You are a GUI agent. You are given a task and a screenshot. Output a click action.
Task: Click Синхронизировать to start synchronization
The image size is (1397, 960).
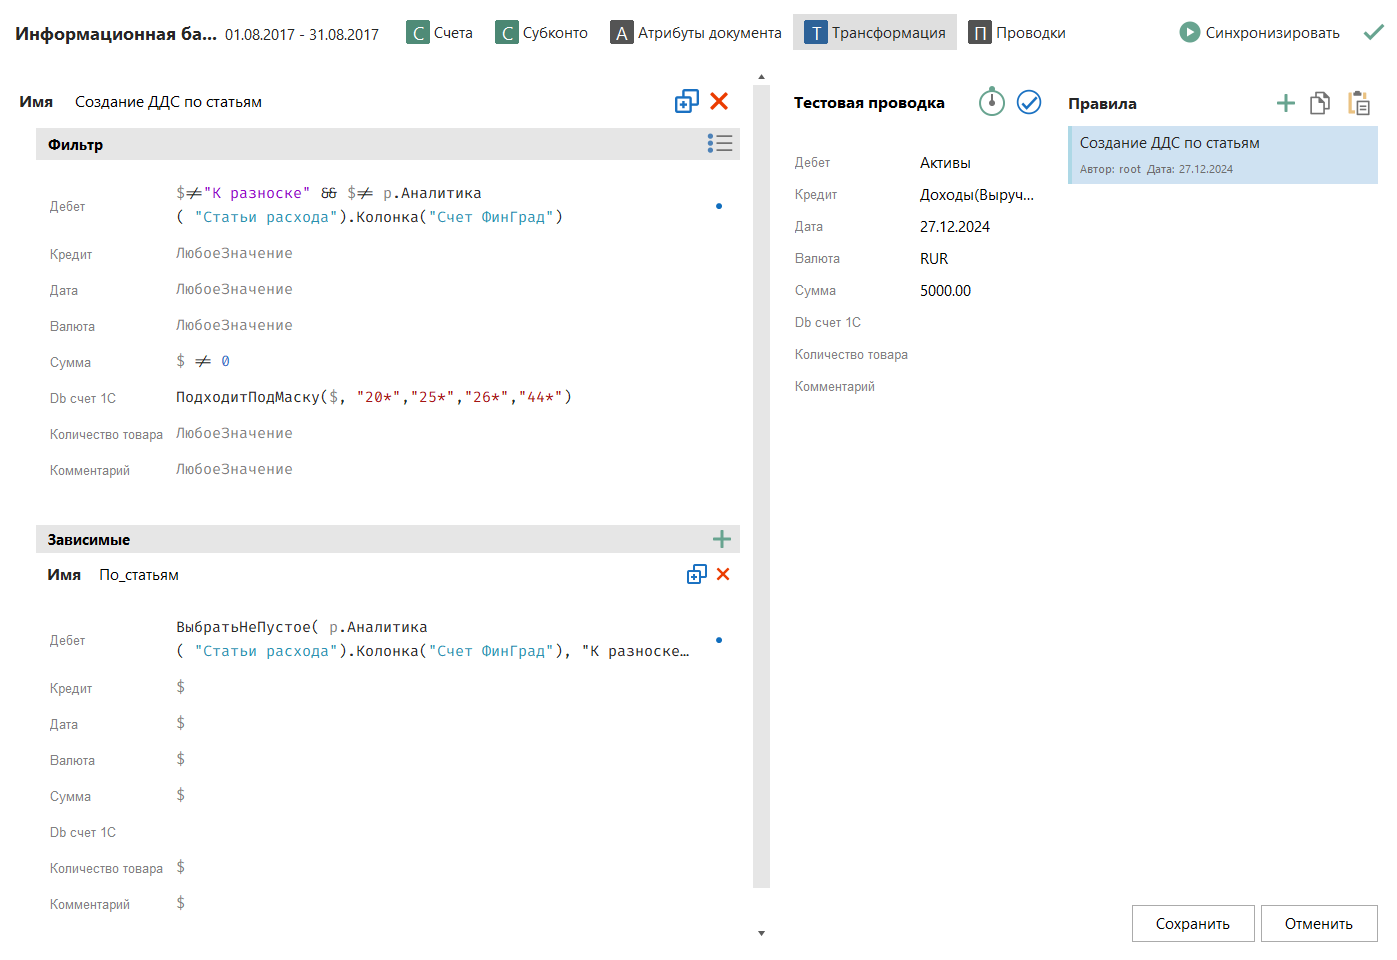pyautogui.click(x=1259, y=33)
